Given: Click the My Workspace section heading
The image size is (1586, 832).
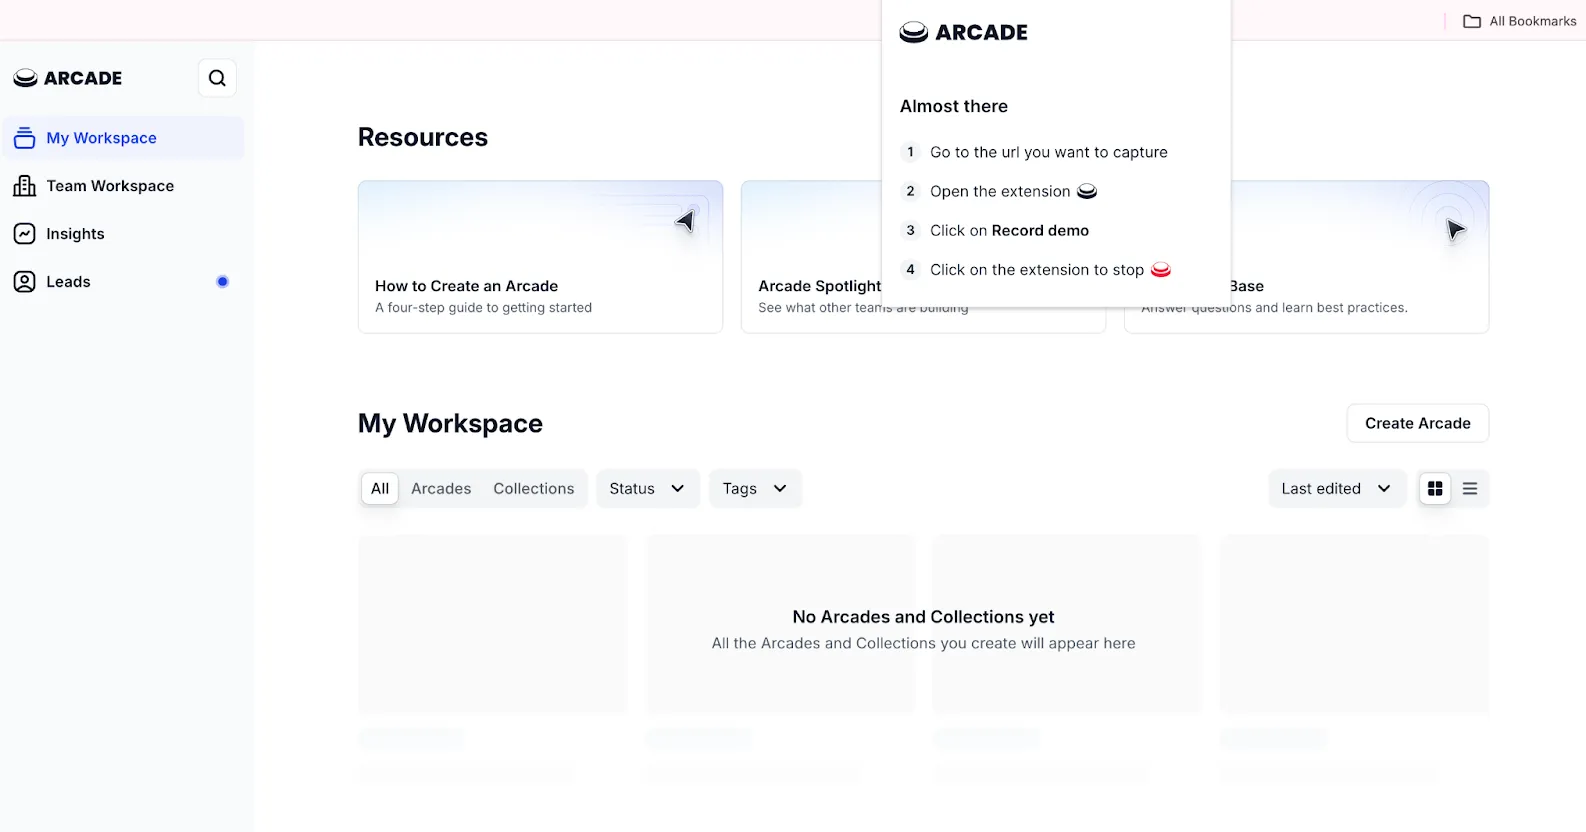Looking at the screenshot, I should click(450, 423).
